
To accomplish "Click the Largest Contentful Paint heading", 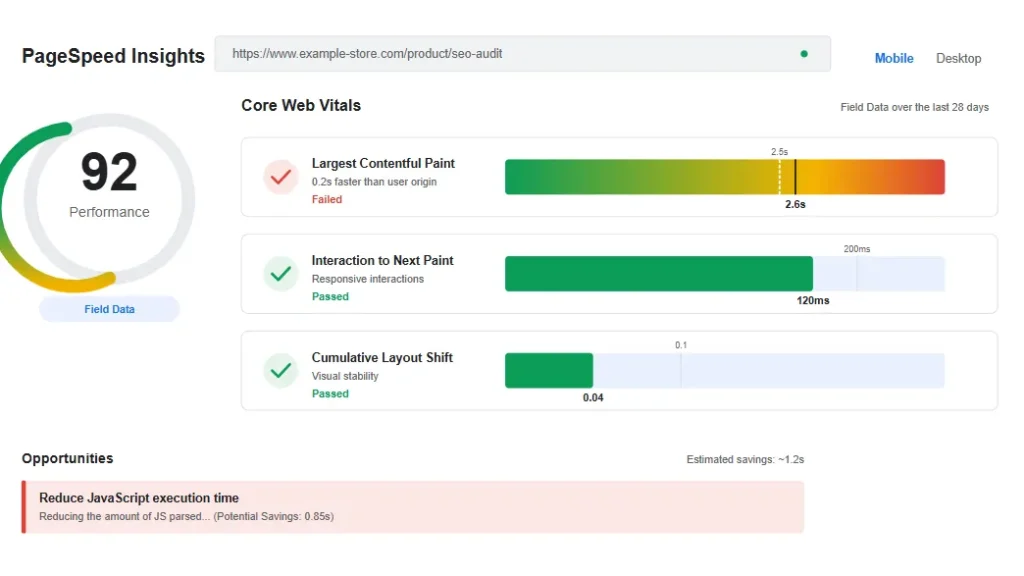I will (x=383, y=163).
